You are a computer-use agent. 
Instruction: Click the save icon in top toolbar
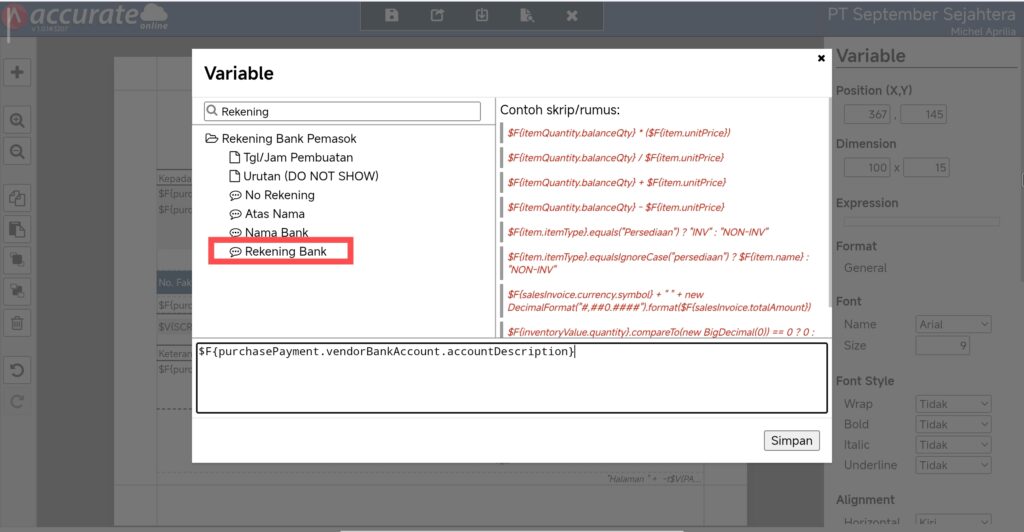click(392, 15)
